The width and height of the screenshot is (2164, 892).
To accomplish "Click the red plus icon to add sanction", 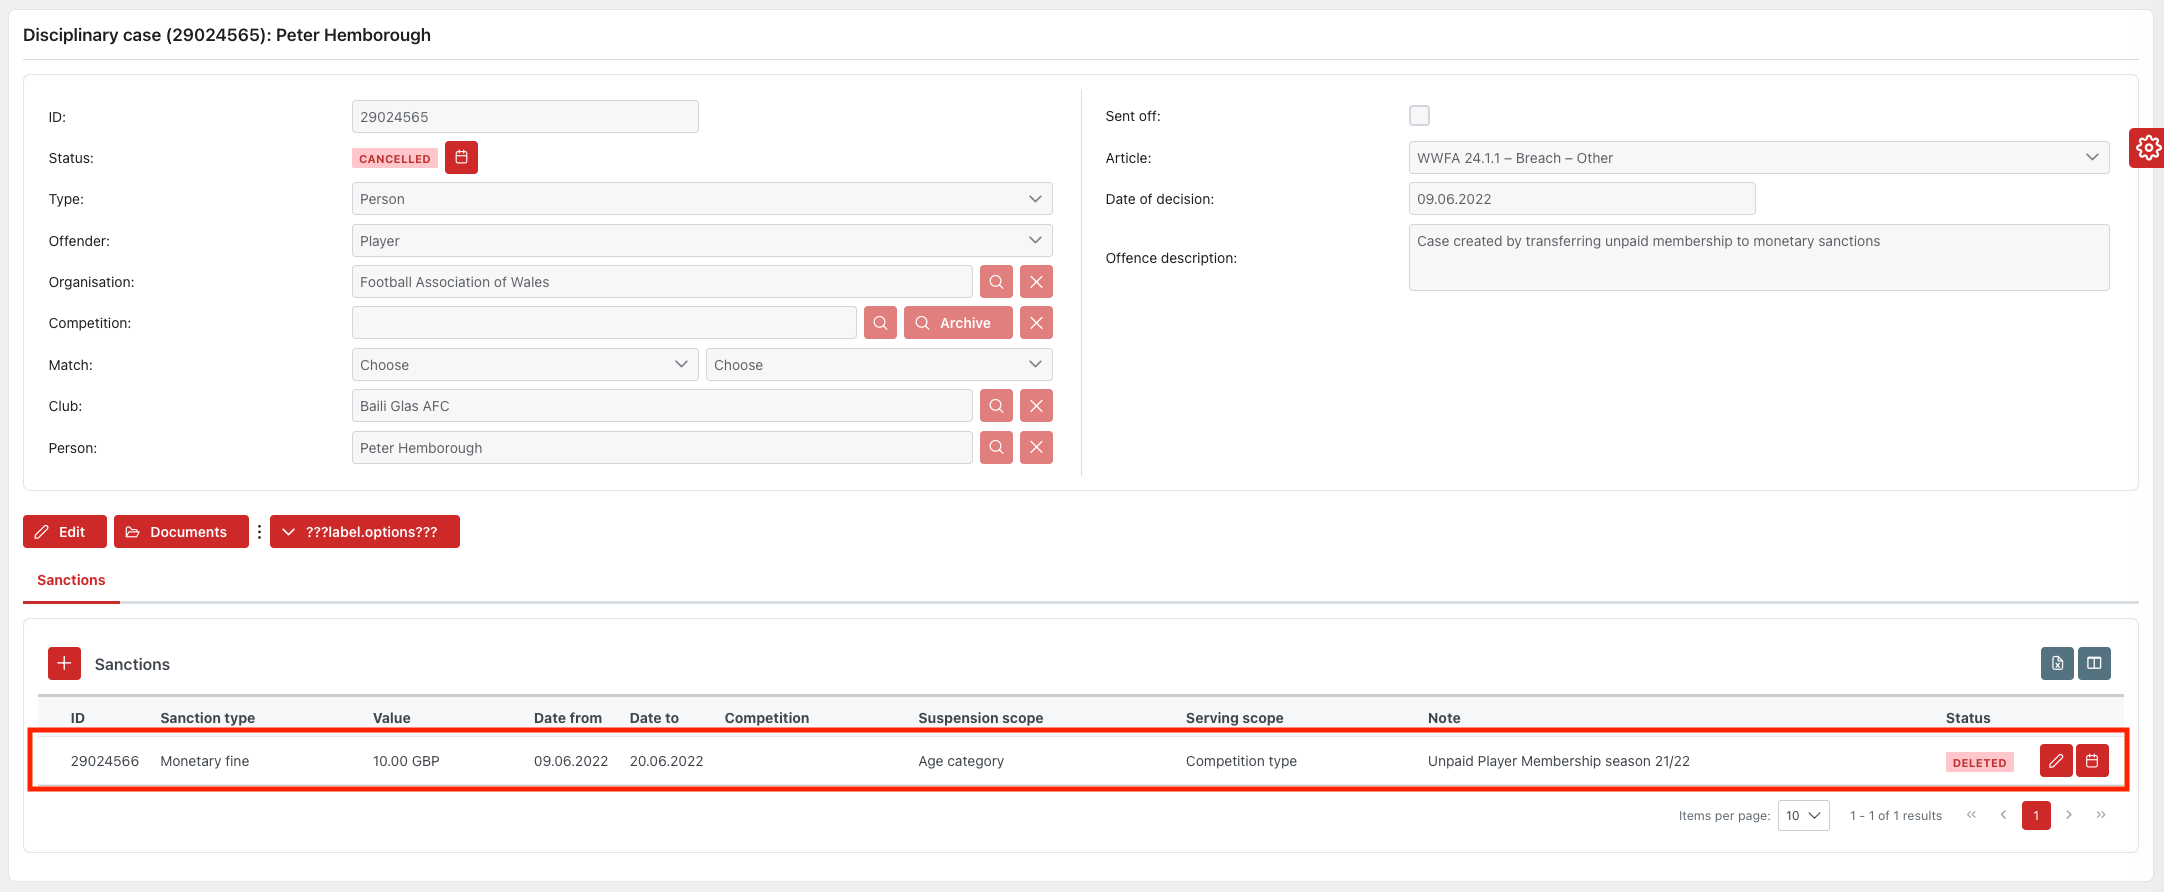I will click(64, 664).
